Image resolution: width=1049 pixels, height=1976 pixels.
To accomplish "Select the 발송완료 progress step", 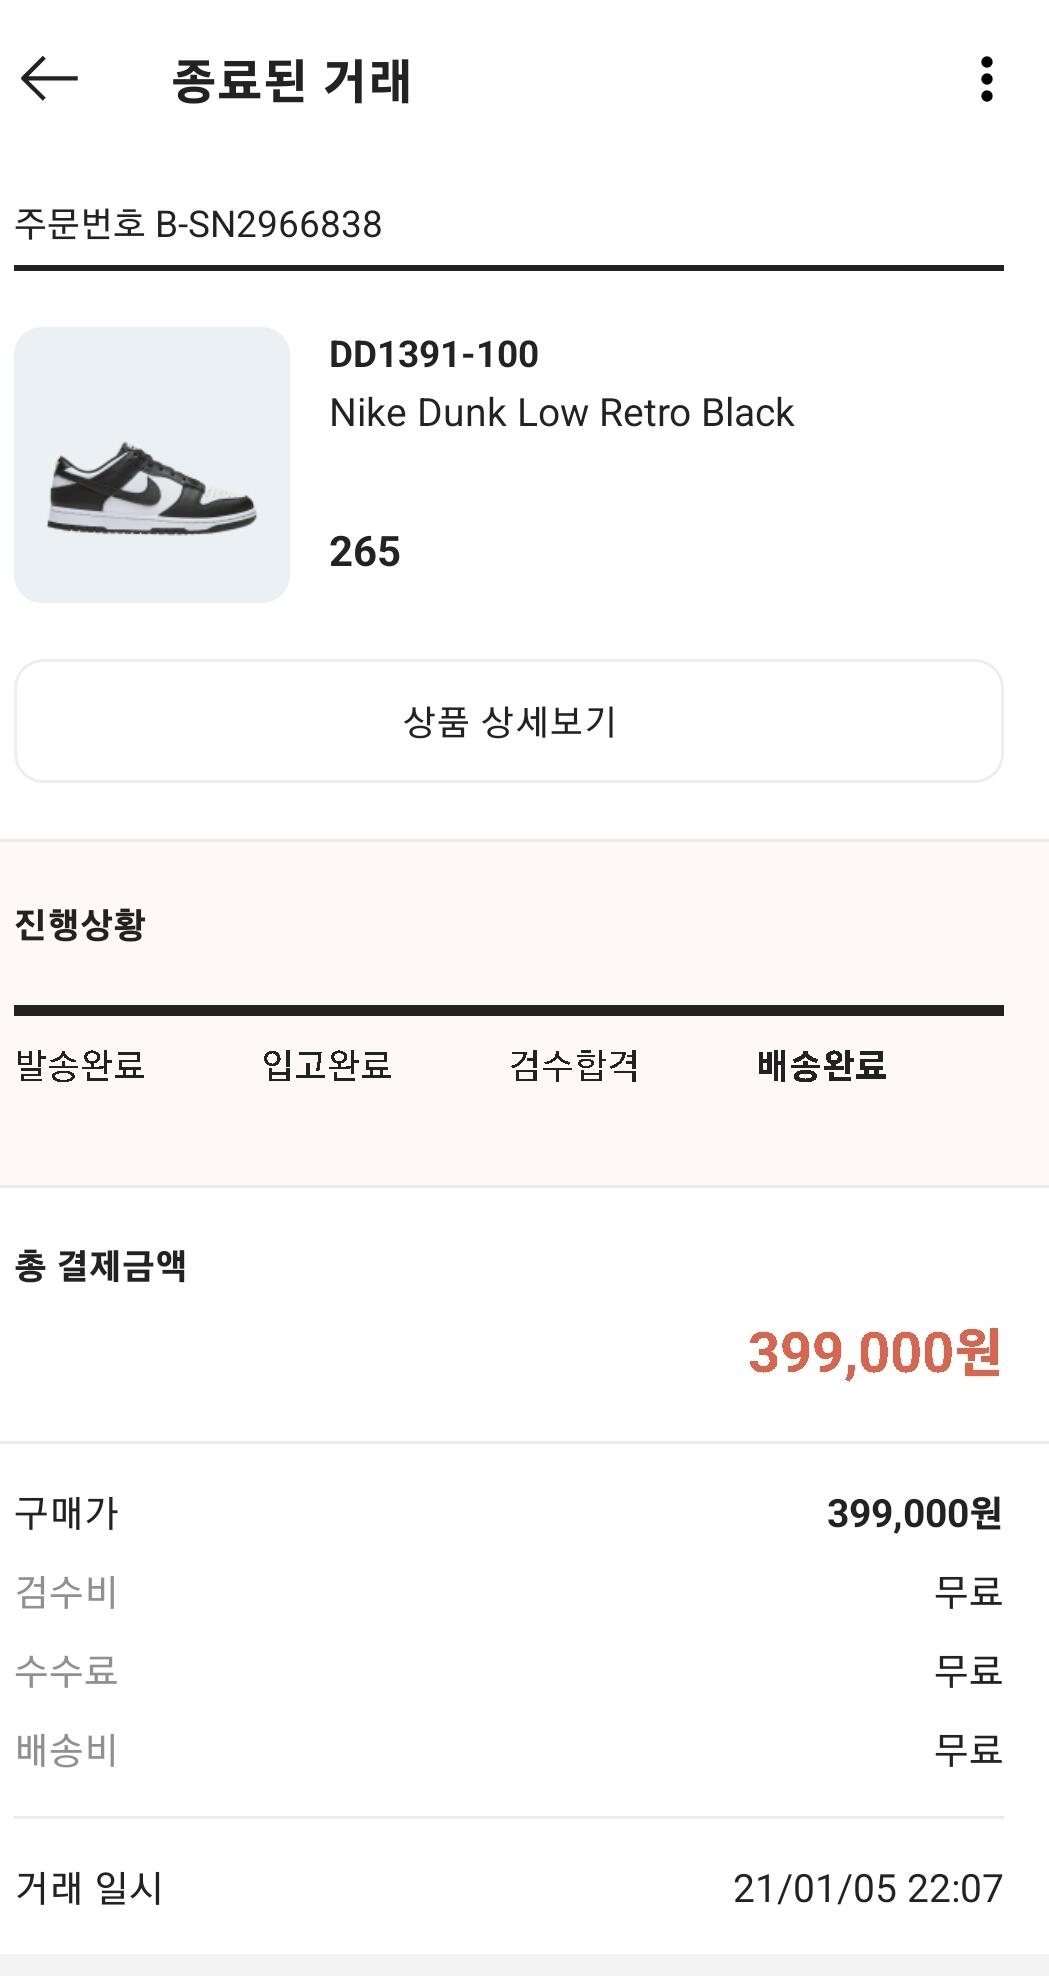I will coord(80,1065).
